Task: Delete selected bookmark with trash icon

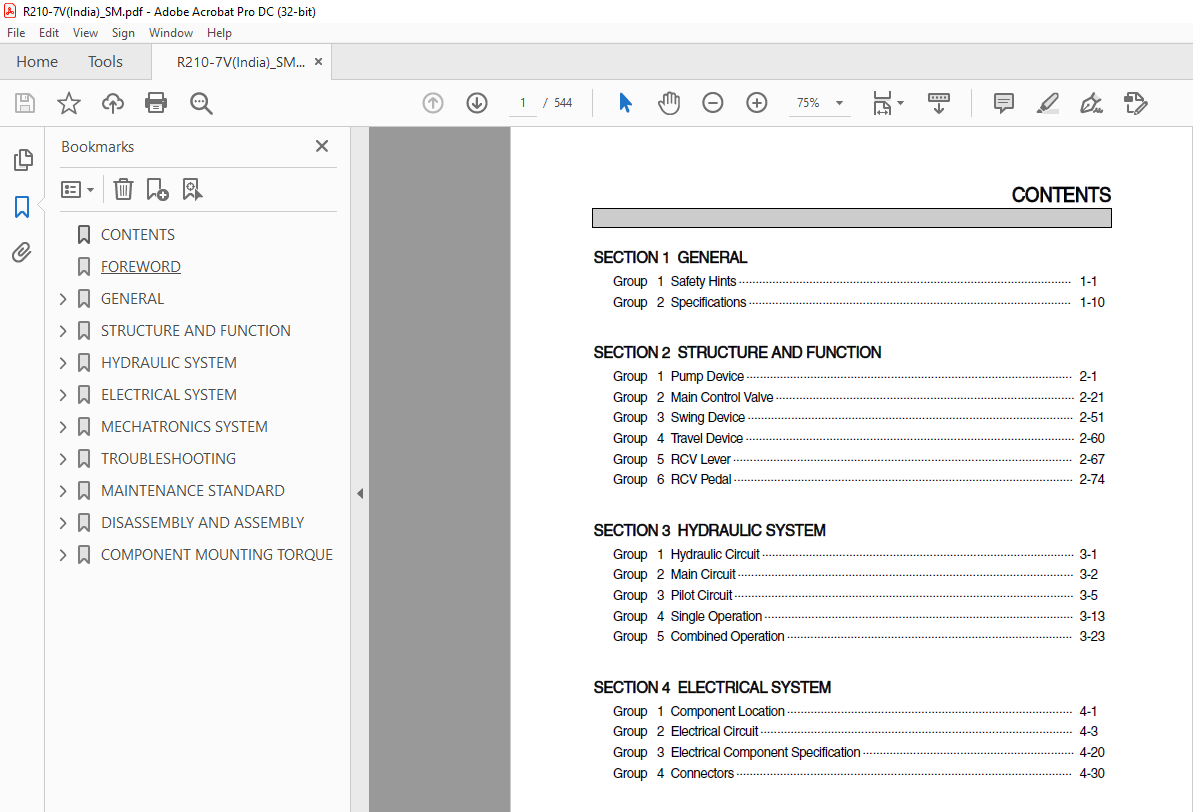Action: click(123, 189)
